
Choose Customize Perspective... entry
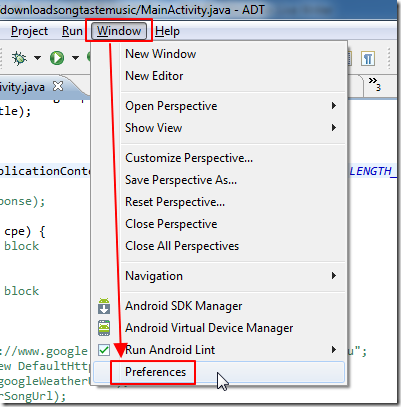point(219,158)
